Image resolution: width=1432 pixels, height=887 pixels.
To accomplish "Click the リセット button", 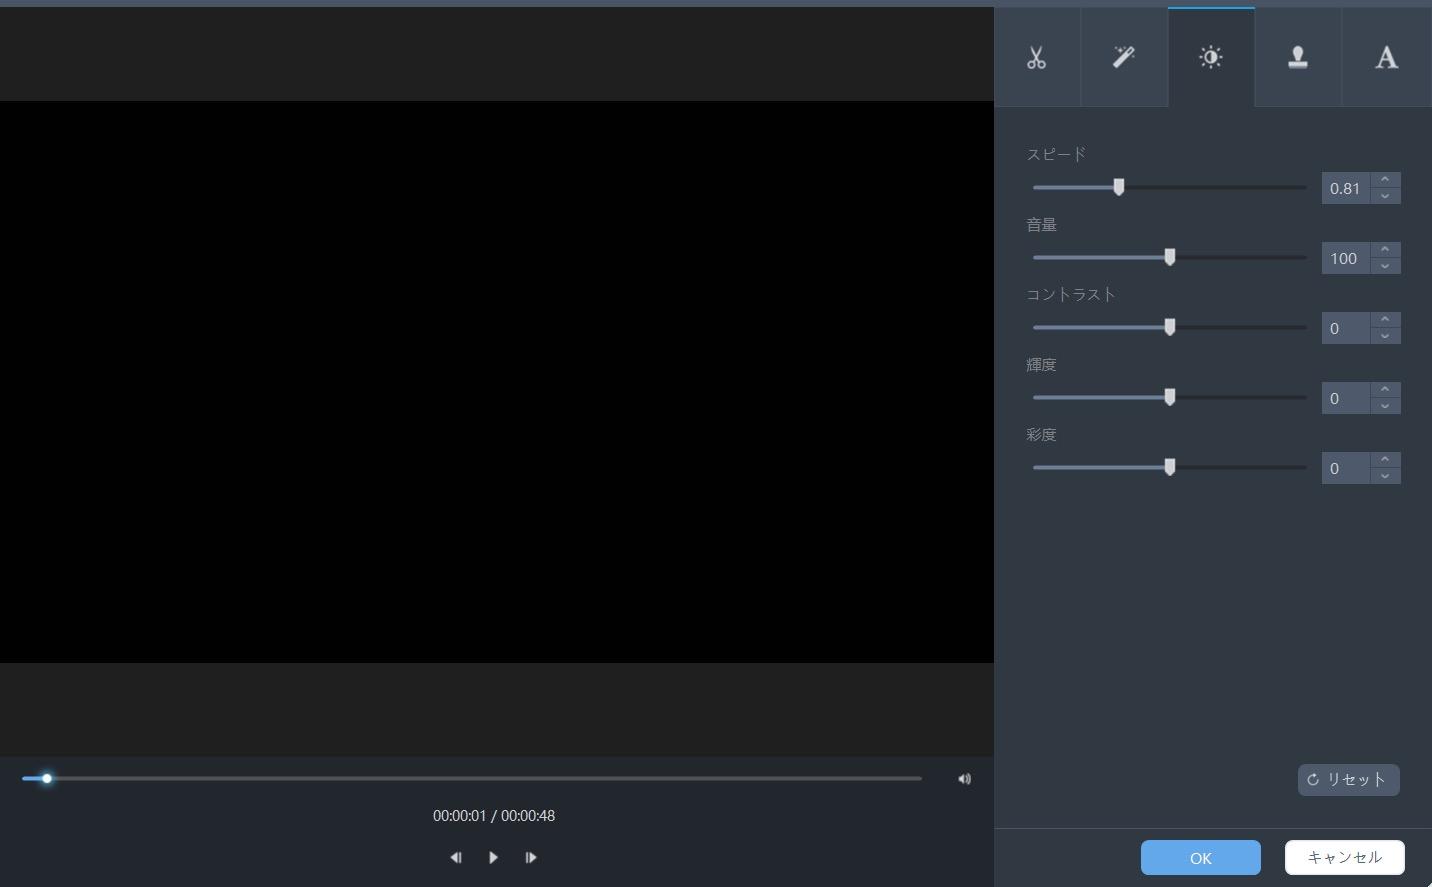I will 1348,780.
